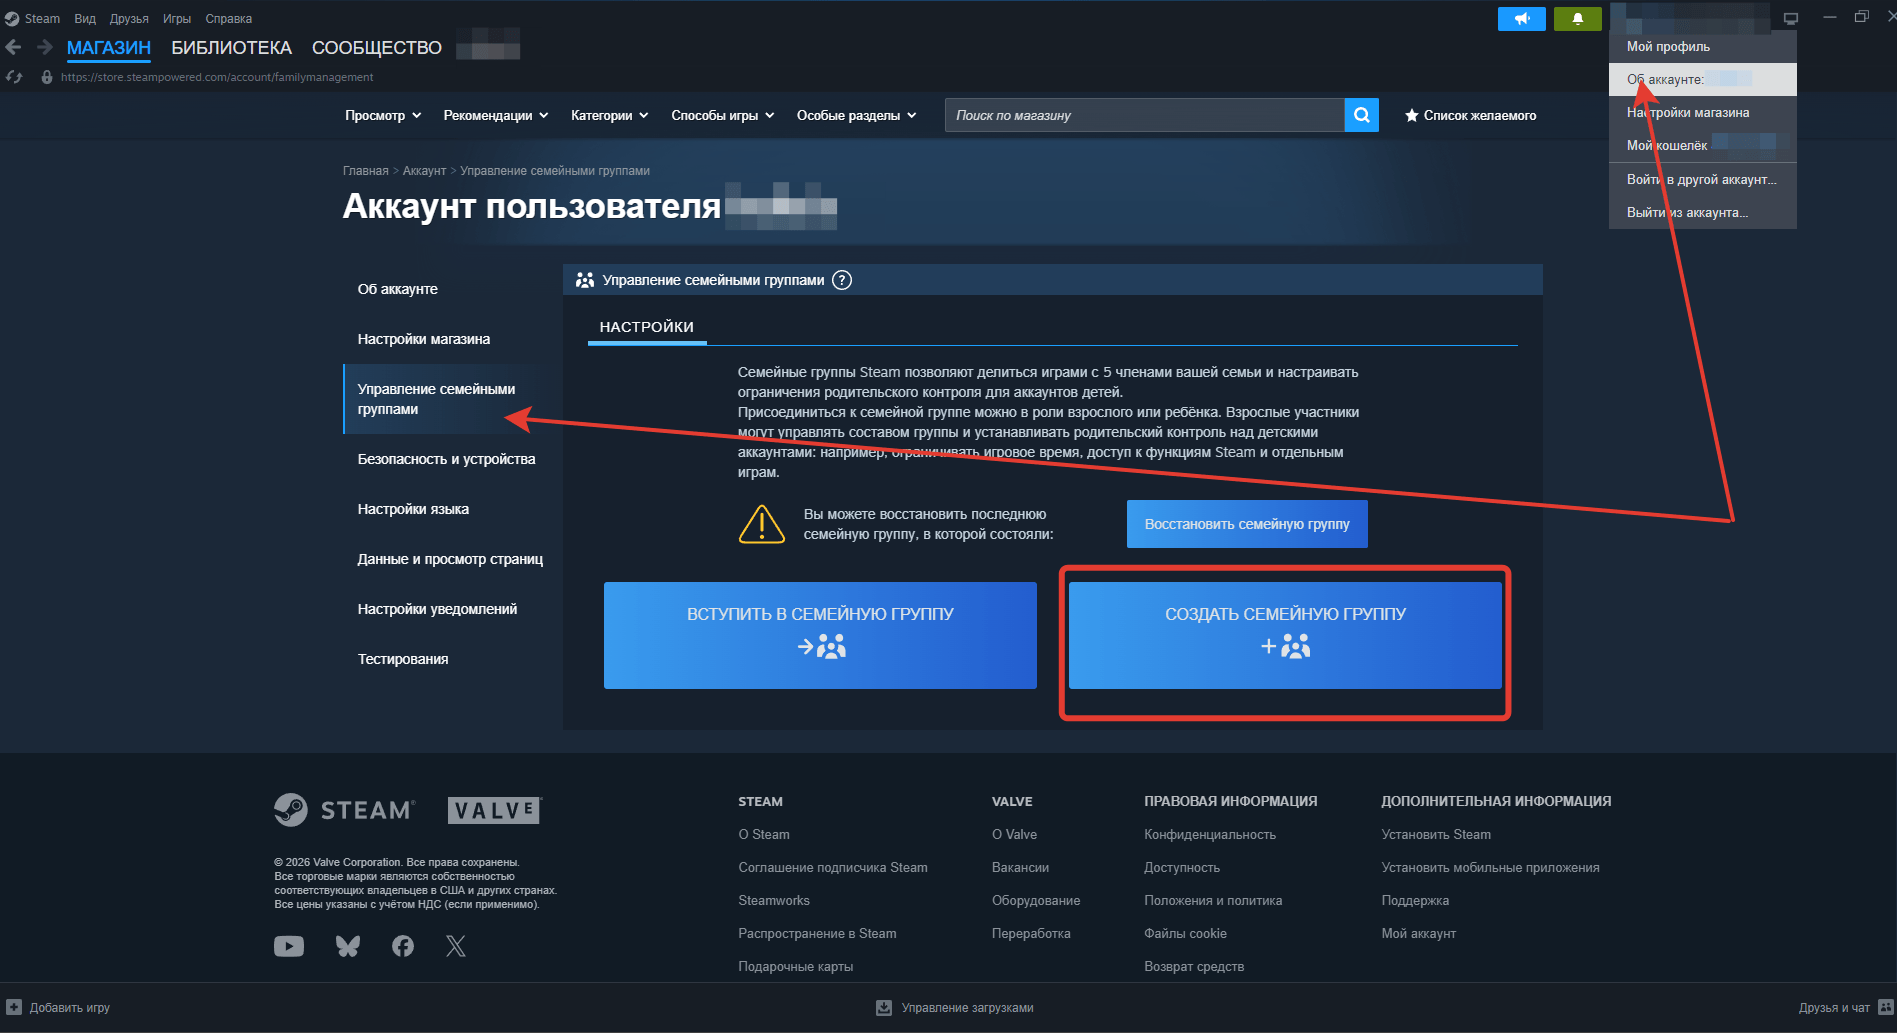Click the Valve logo in footer
1897x1033 pixels.
coord(495,810)
